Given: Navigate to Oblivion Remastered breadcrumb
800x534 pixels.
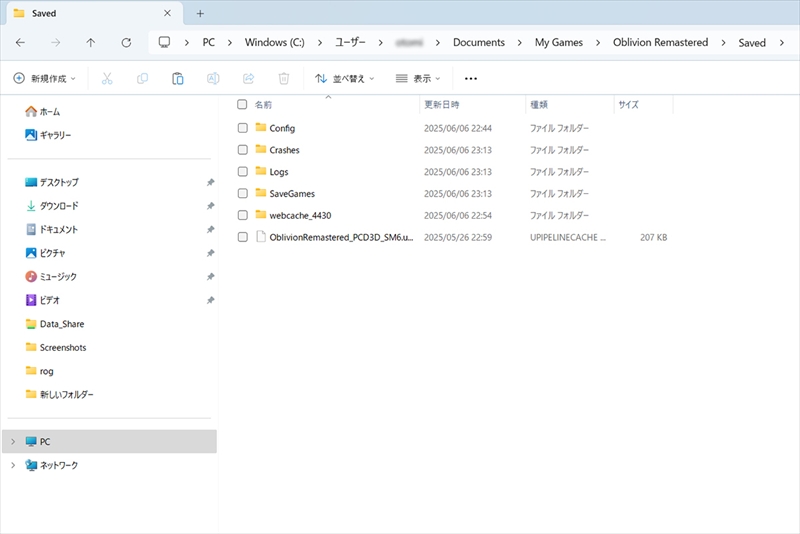Looking at the screenshot, I should pos(660,42).
